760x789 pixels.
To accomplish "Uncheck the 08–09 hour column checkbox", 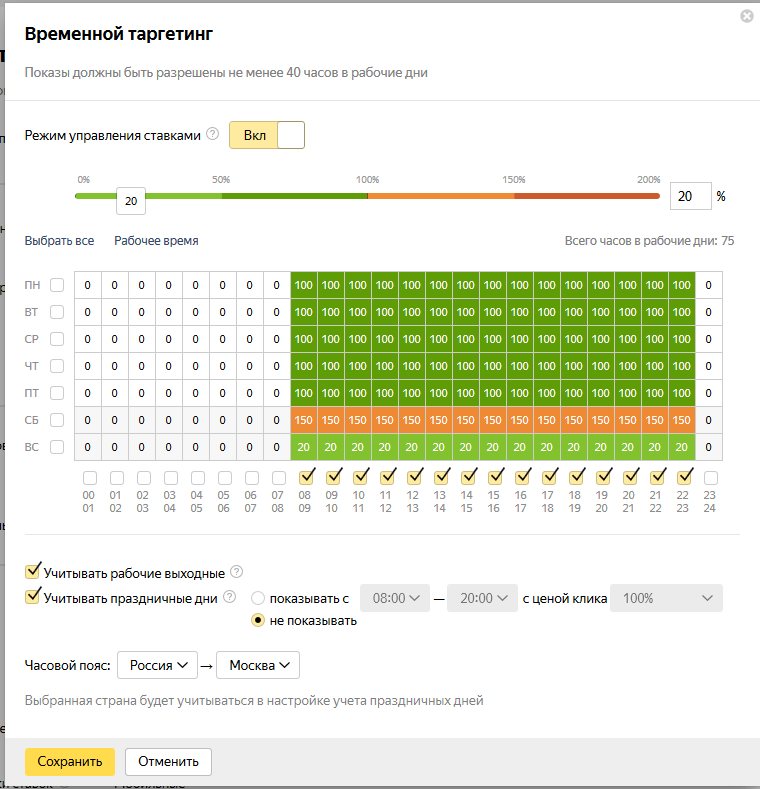I will coord(306,477).
